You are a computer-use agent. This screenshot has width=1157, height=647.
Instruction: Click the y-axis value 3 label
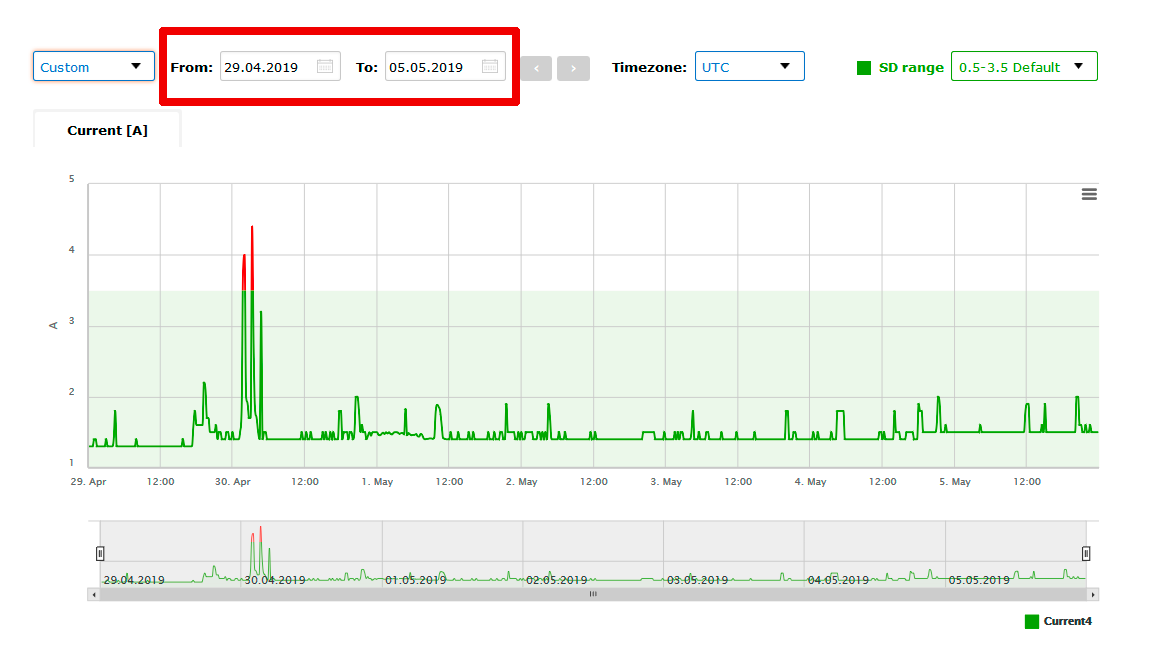pyautogui.click(x=72, y=321)
